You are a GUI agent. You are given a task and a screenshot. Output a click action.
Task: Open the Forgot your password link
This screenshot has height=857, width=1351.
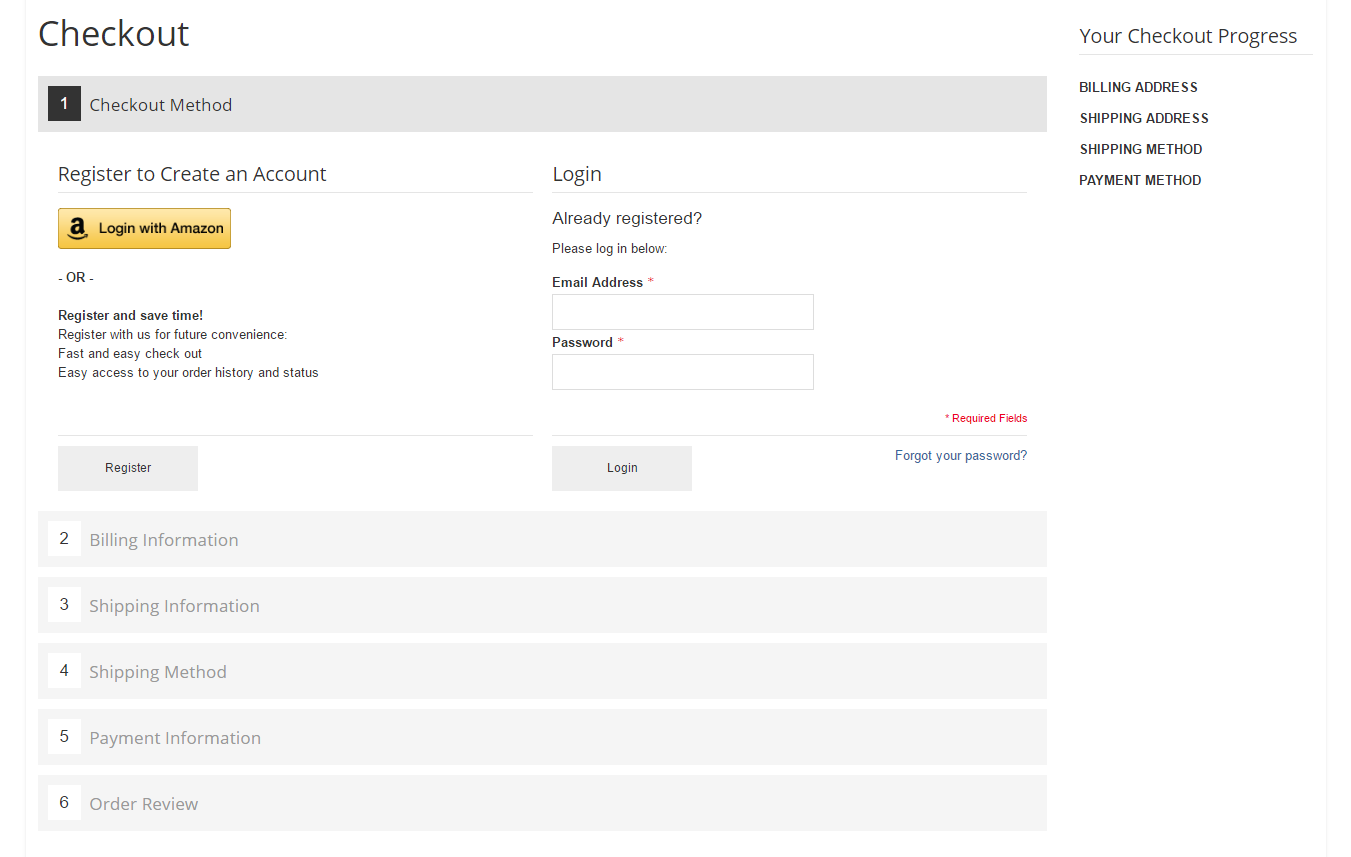[x=960, y=456]
